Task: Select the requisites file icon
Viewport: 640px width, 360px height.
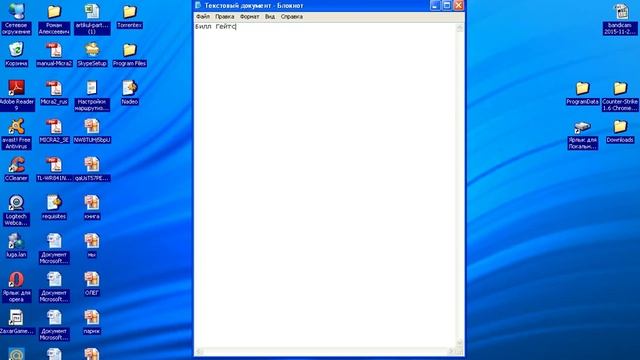Action: pyautogui.click(x=54, y=207)
